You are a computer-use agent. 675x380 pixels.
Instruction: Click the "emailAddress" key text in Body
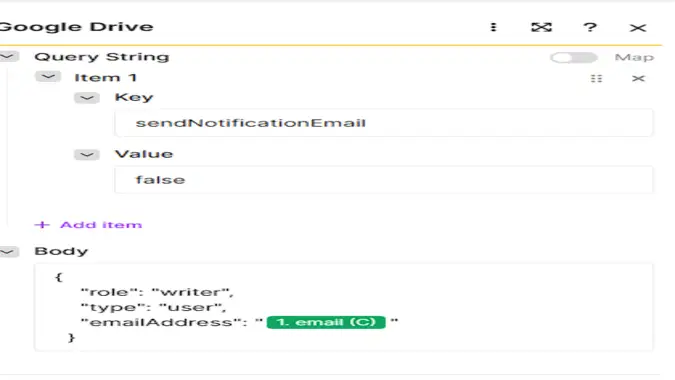pos(160,322)
